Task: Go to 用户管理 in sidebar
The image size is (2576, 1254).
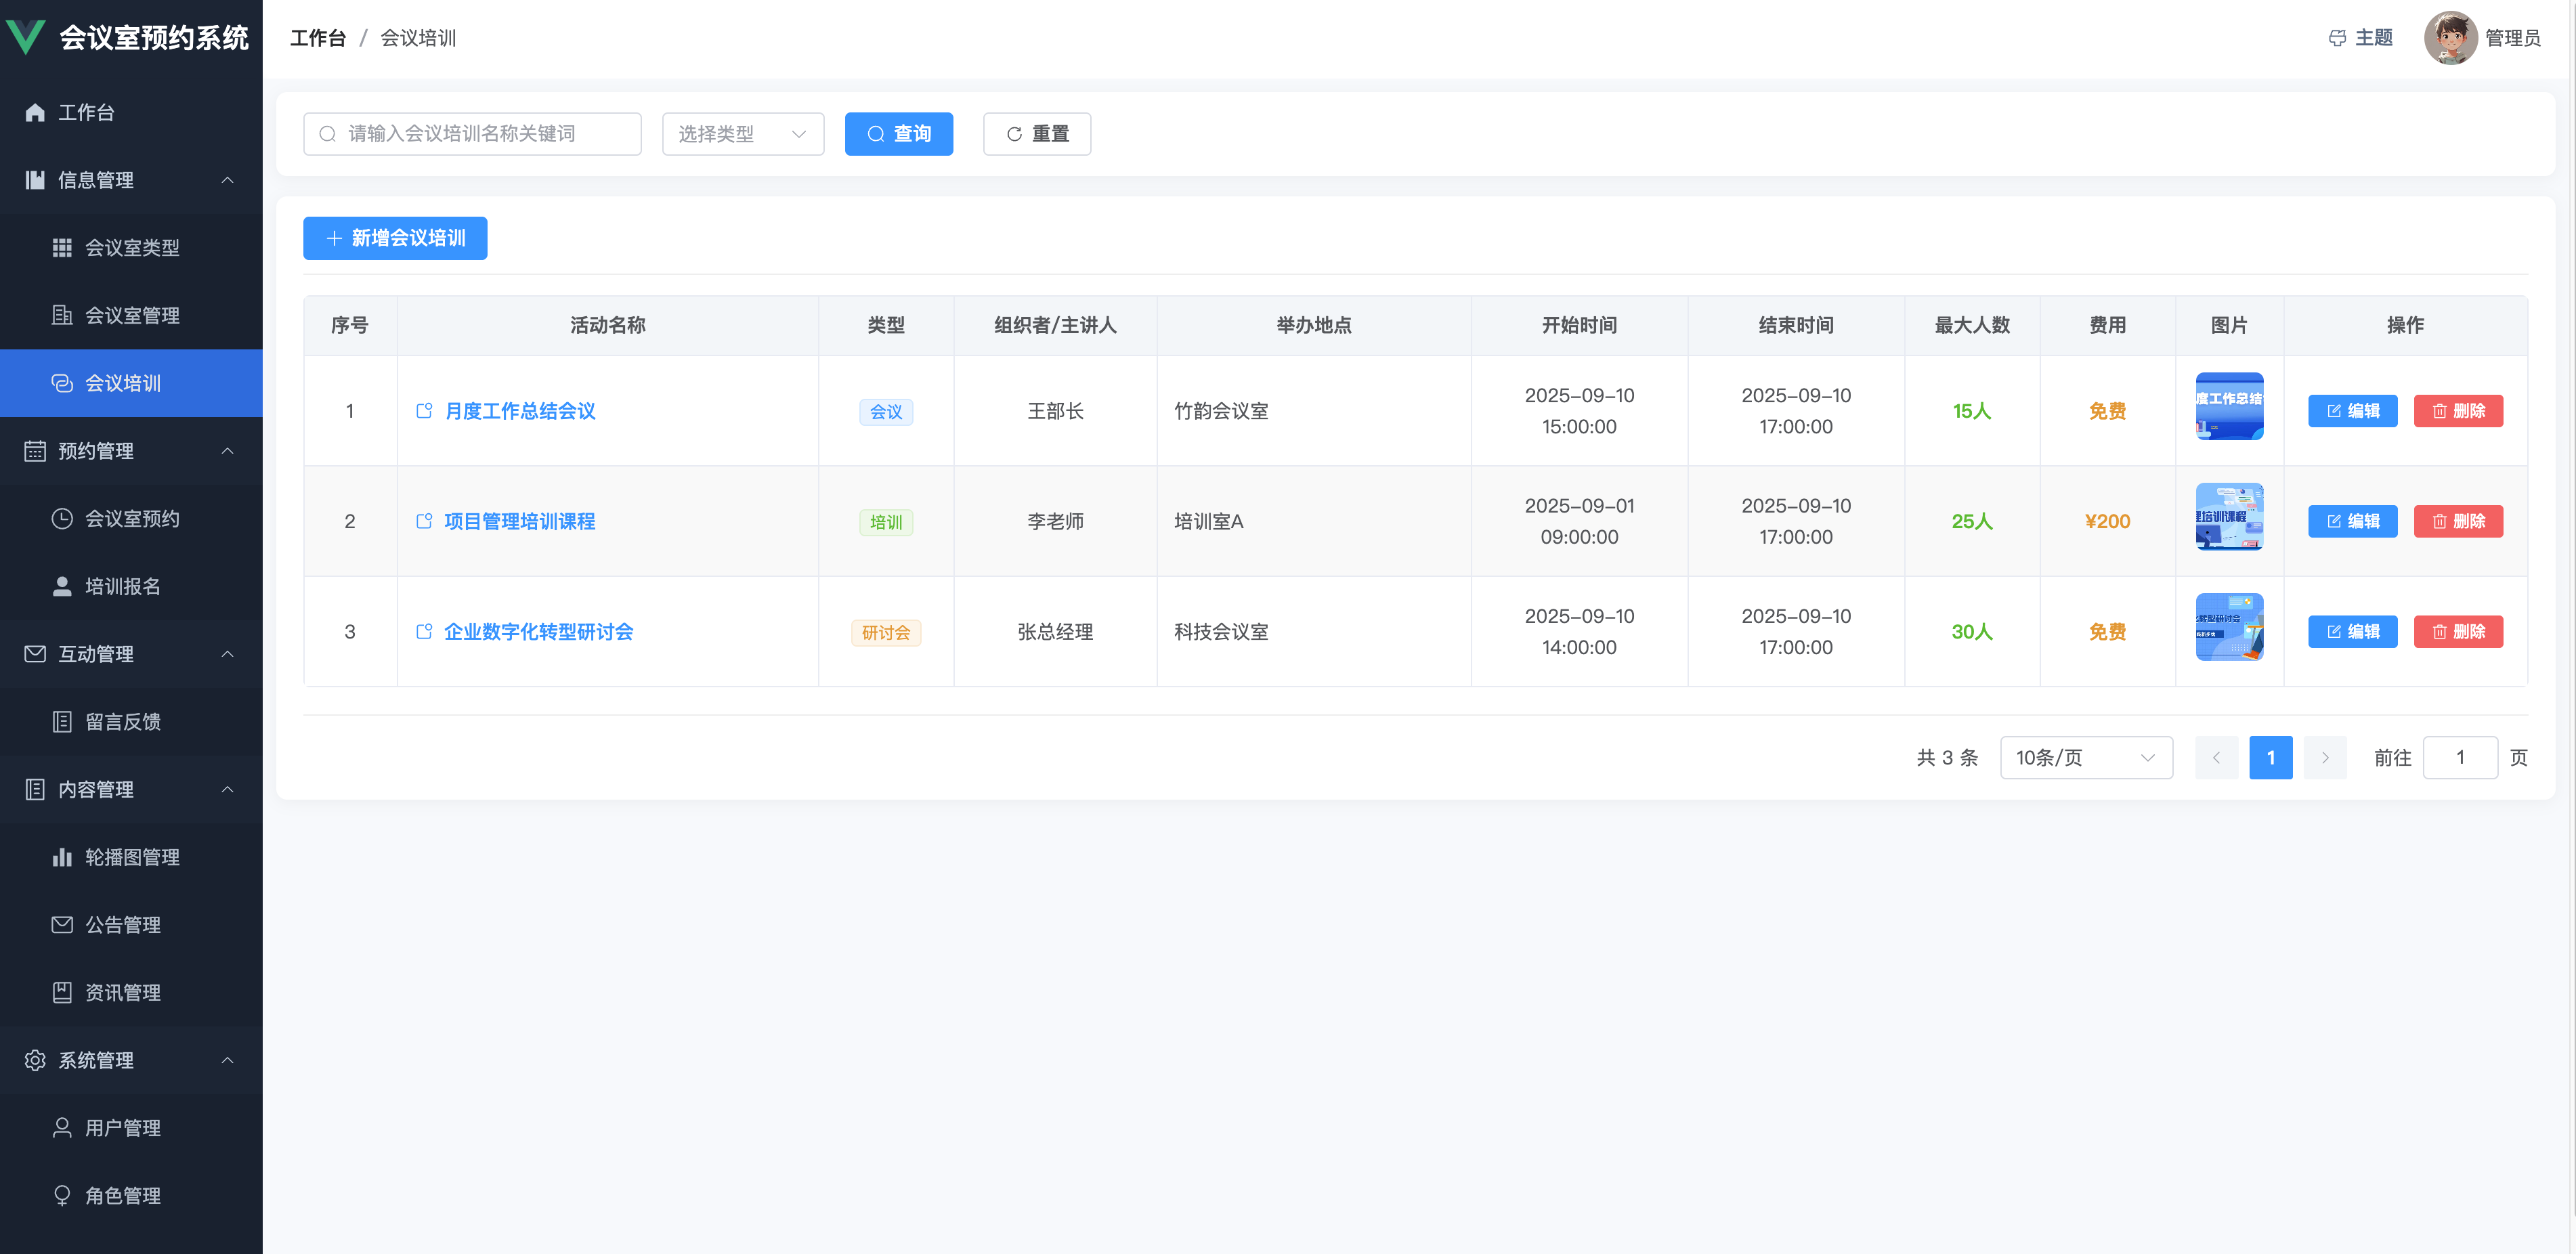Action: [122, 1128]
